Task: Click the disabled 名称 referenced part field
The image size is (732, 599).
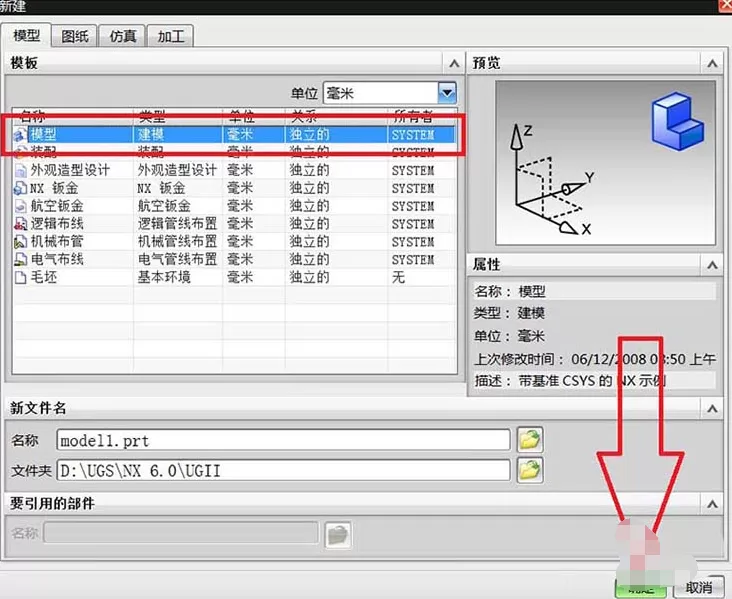Action: (x=181, y=533)
